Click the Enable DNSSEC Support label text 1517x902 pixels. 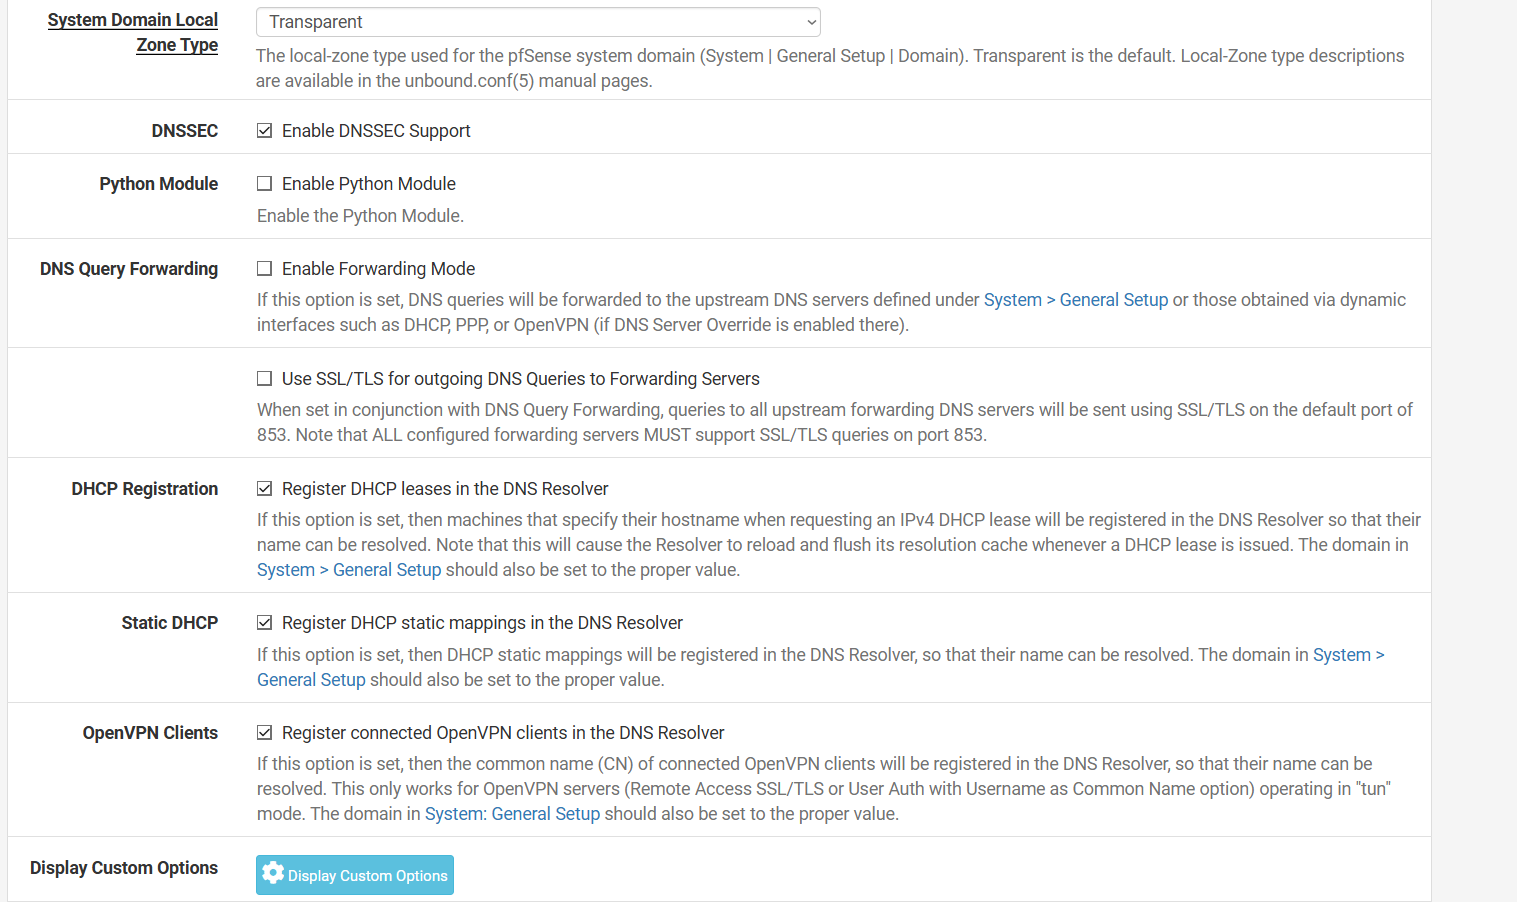tap(376, 131)
